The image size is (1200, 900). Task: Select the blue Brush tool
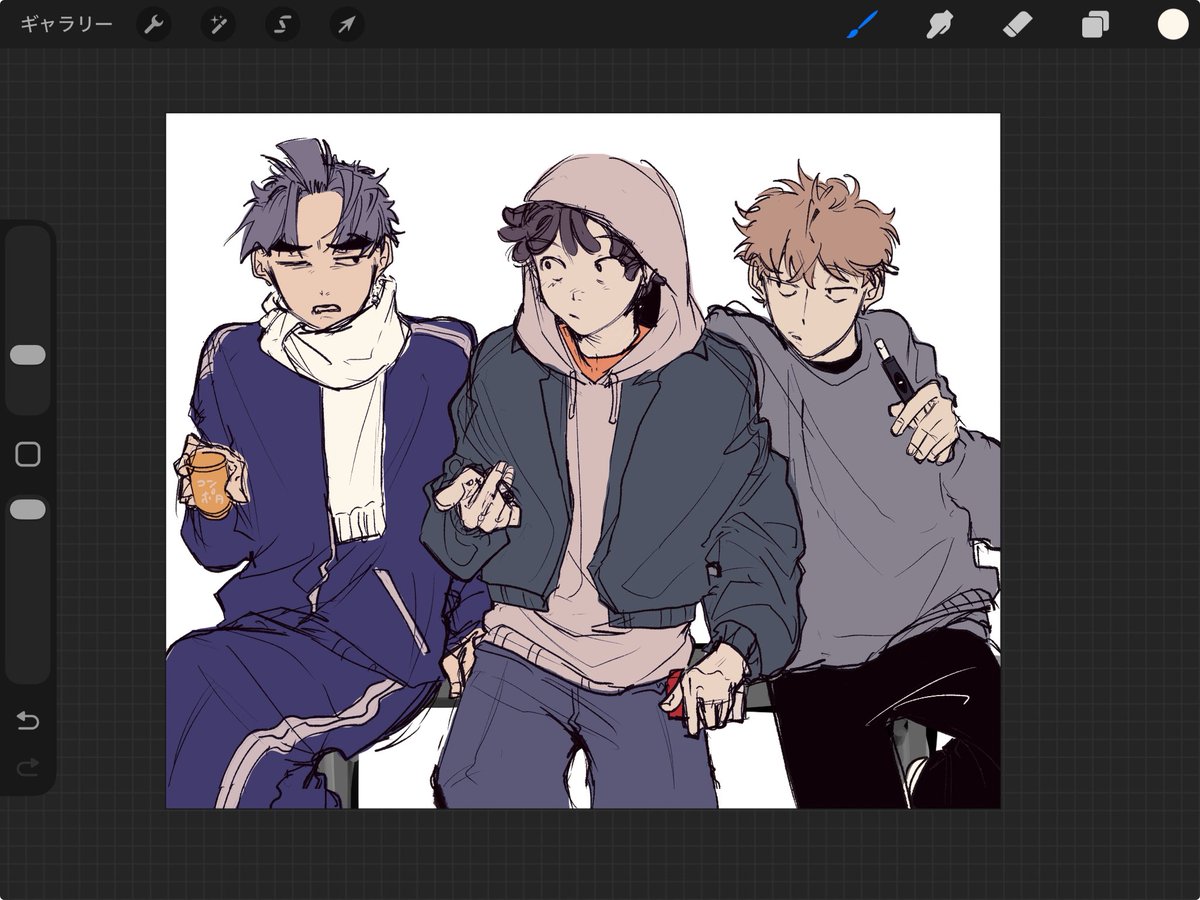(861, 24)
